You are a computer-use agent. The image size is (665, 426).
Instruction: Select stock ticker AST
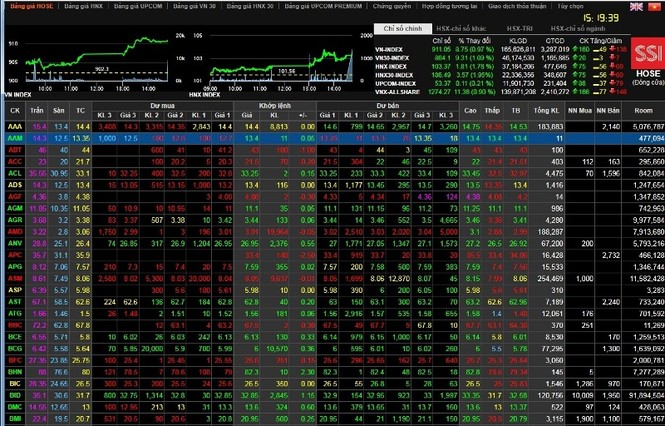15,302
